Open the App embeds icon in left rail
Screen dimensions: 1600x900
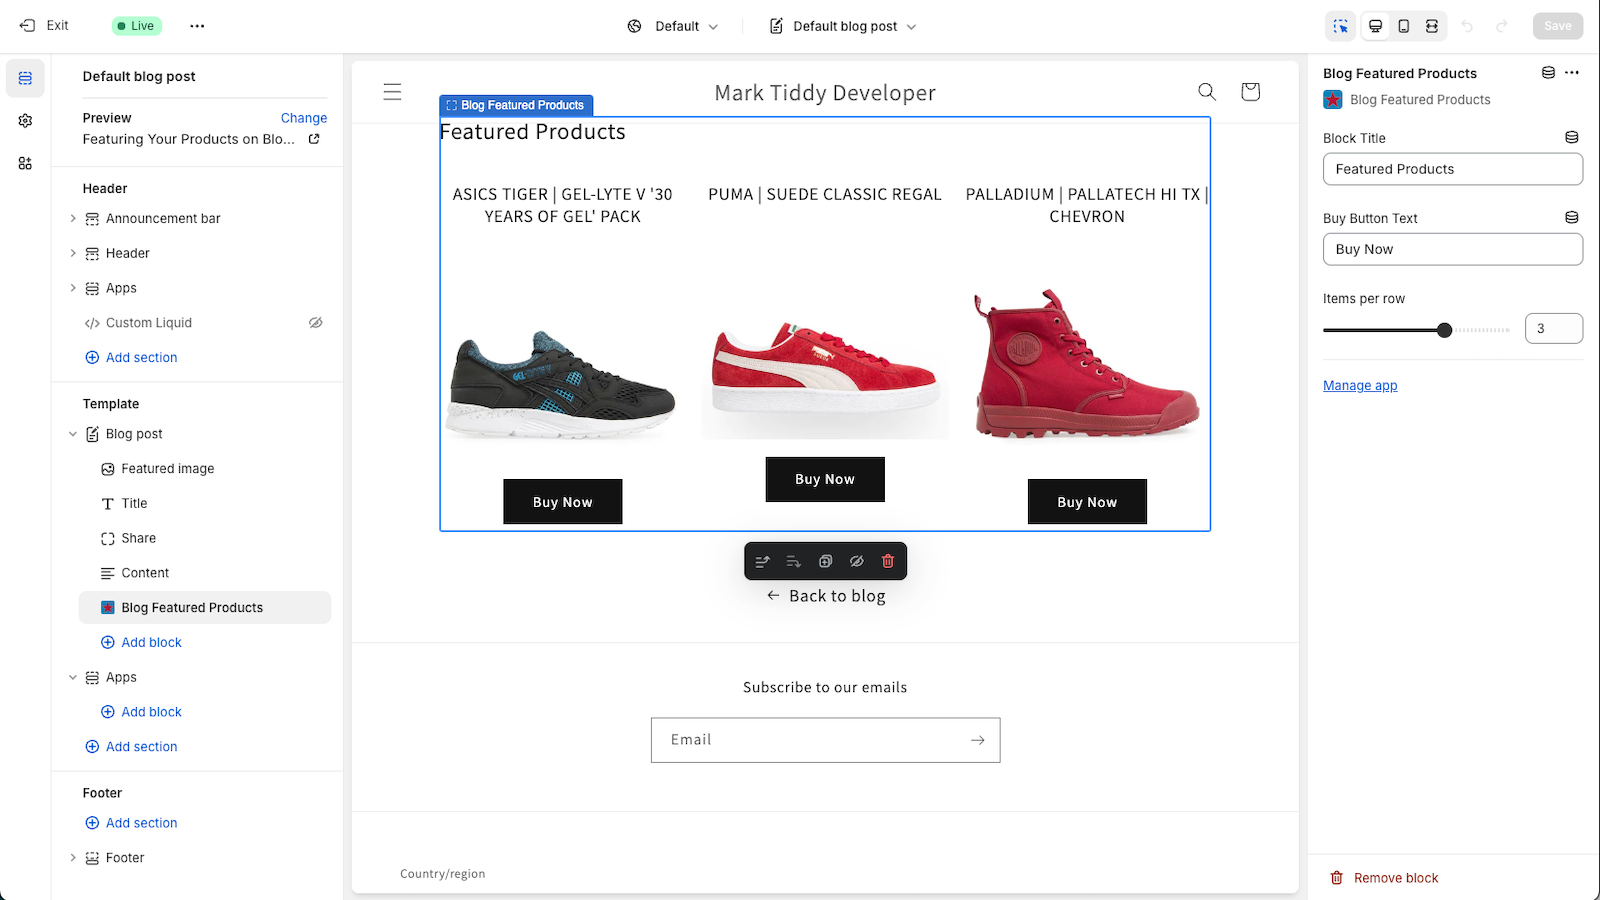(25, 163)
